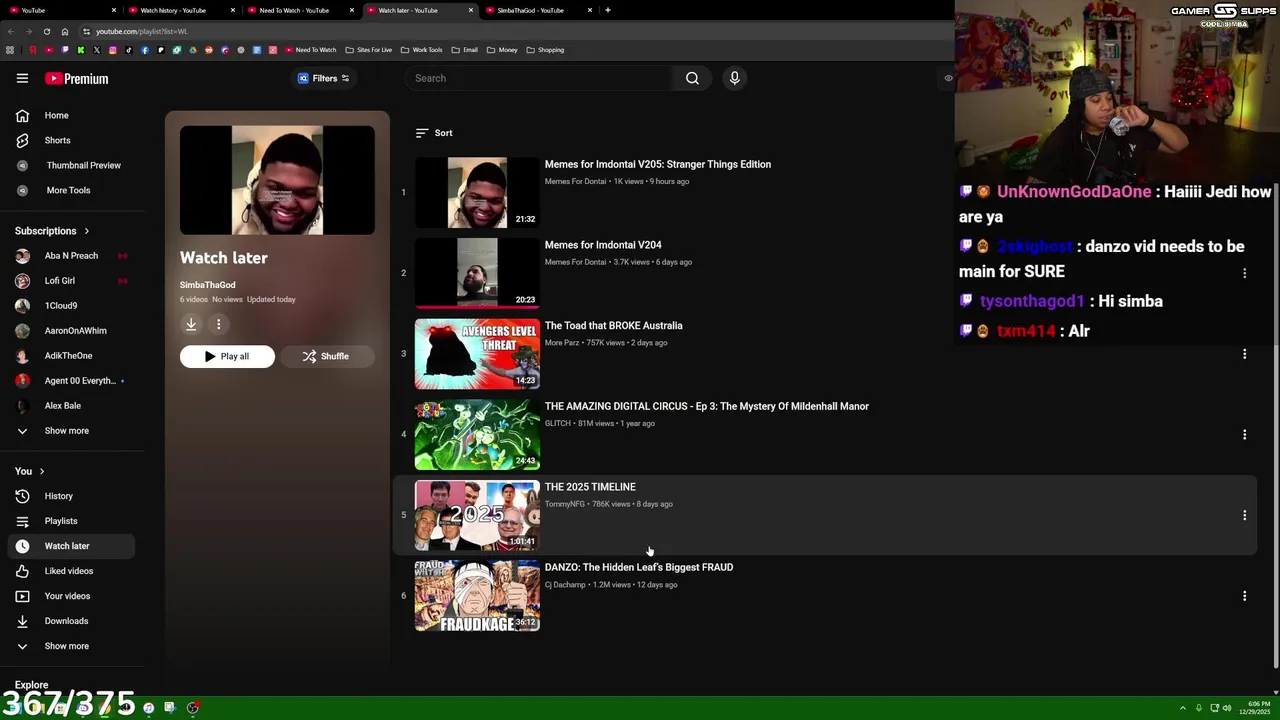Open the AaronOnAWhim channel
1280x720 pixels.
tap(70, 330)
